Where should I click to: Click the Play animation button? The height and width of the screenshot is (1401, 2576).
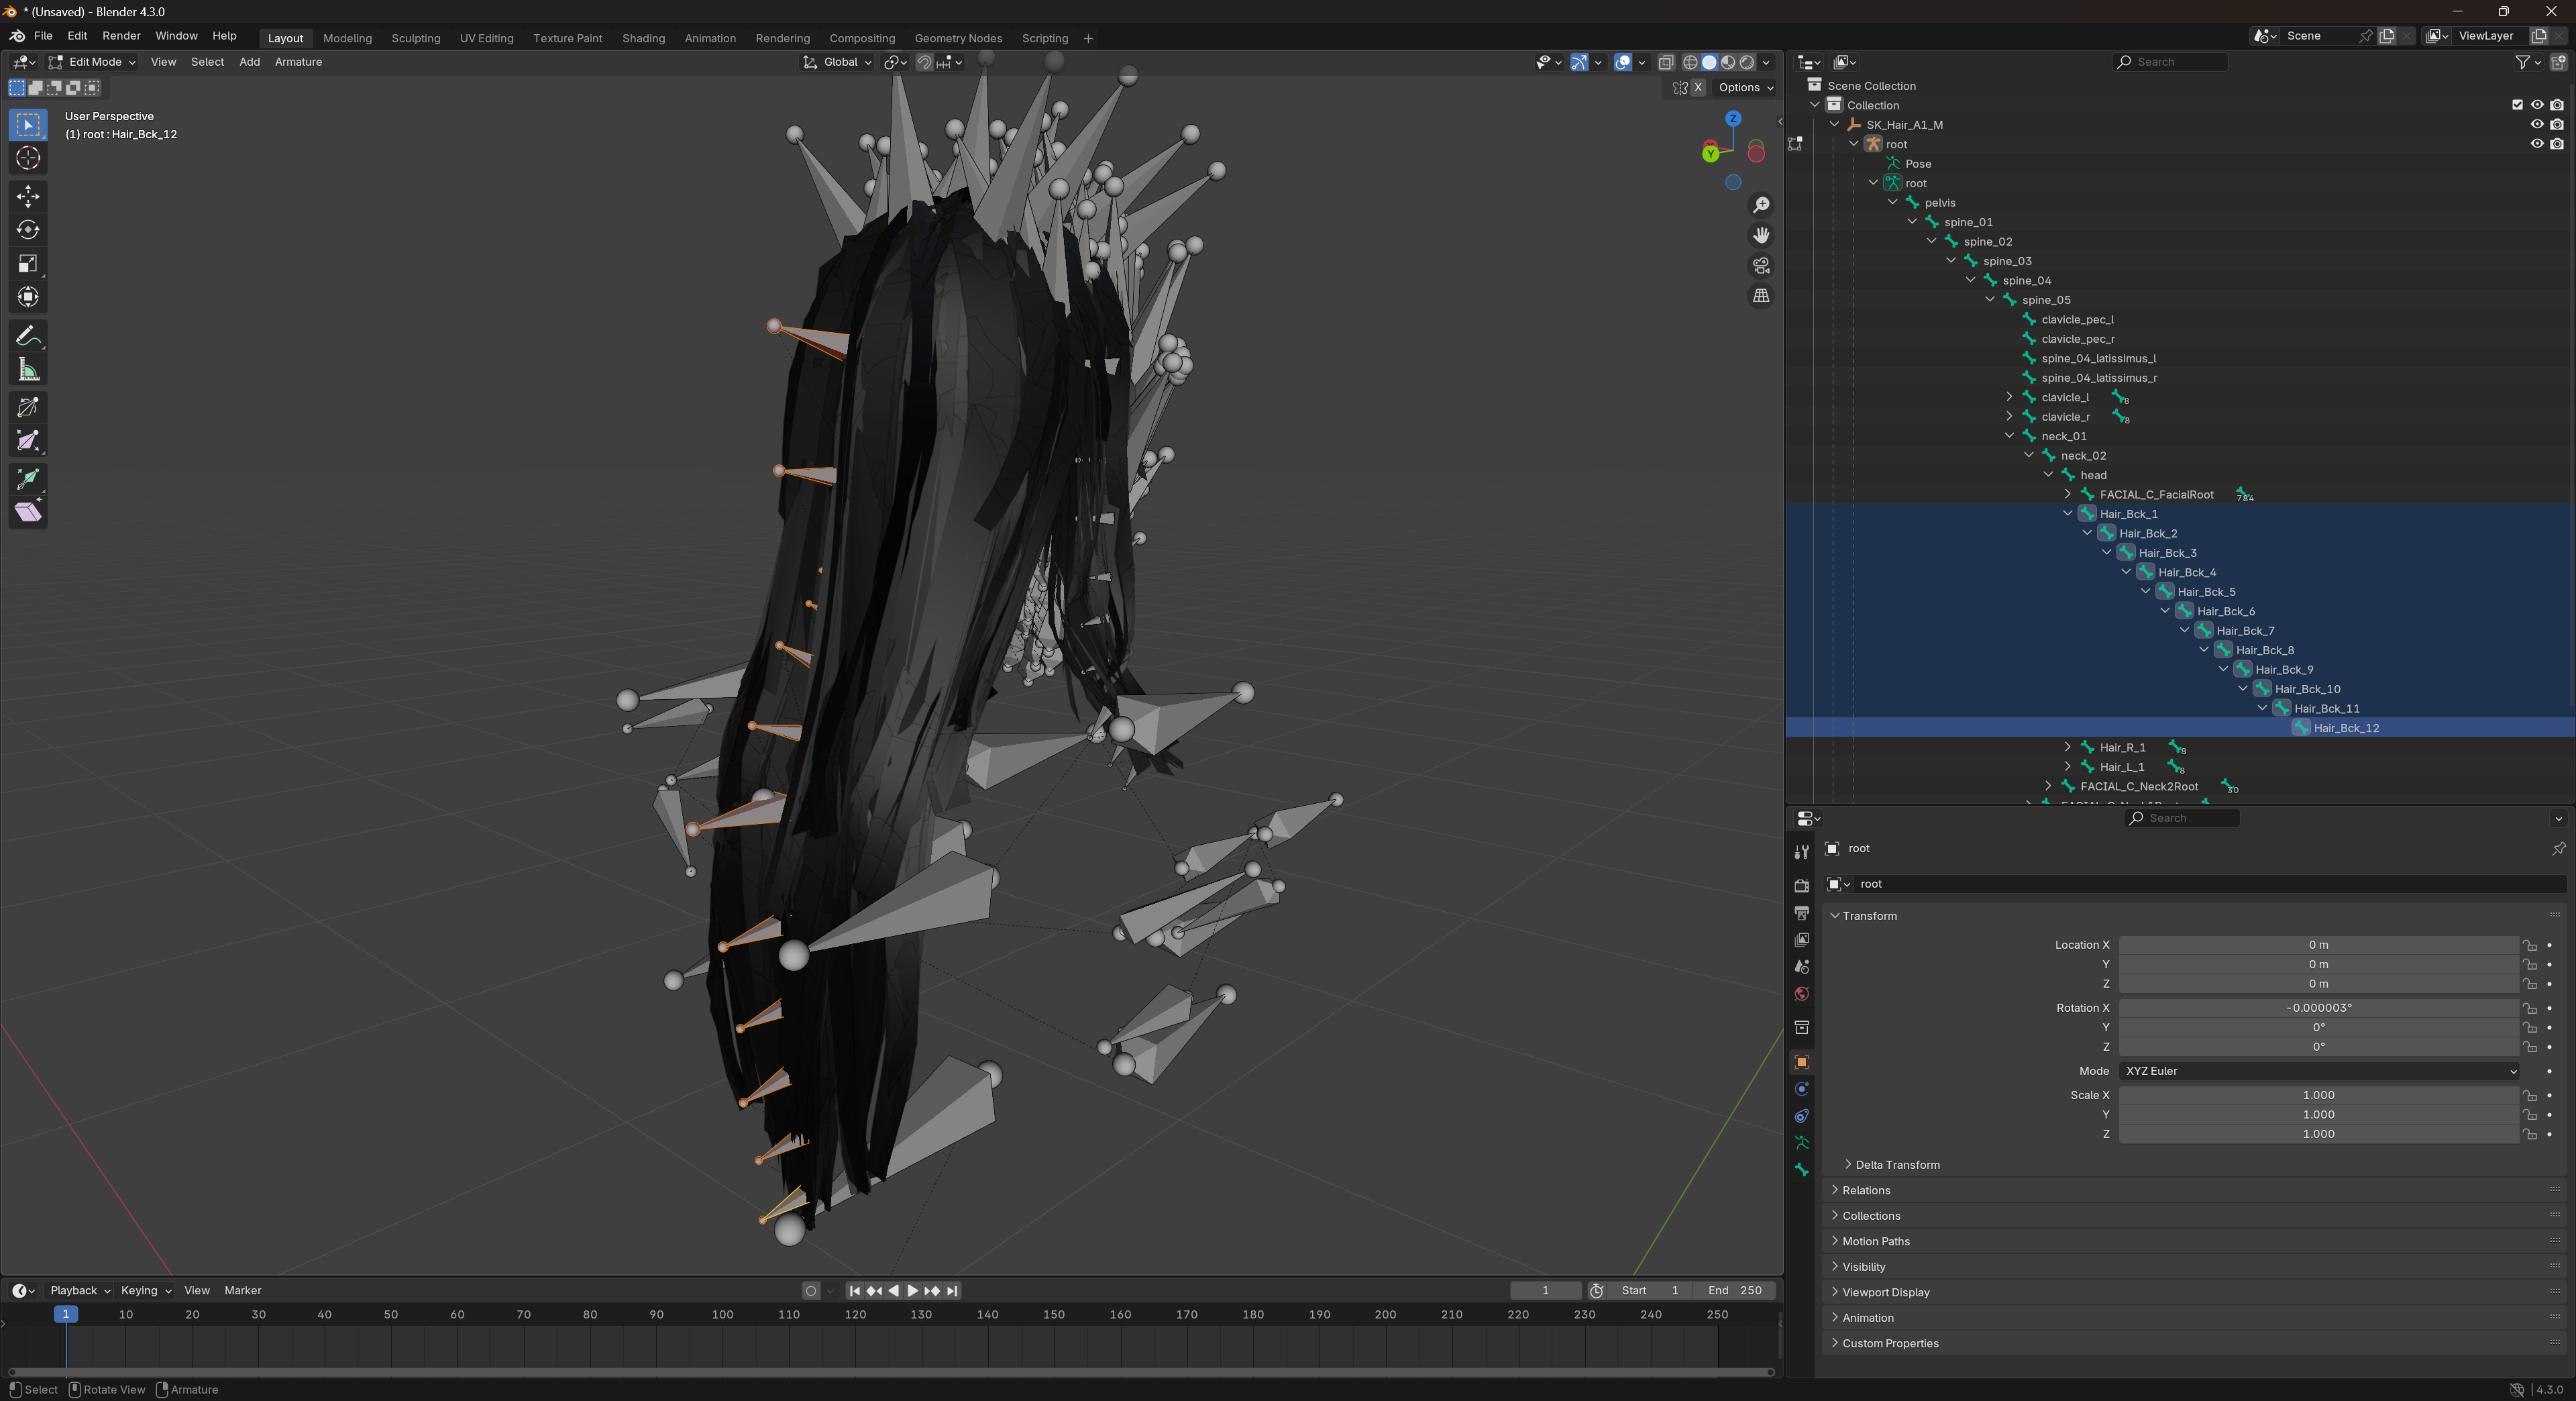(912, 1290)
